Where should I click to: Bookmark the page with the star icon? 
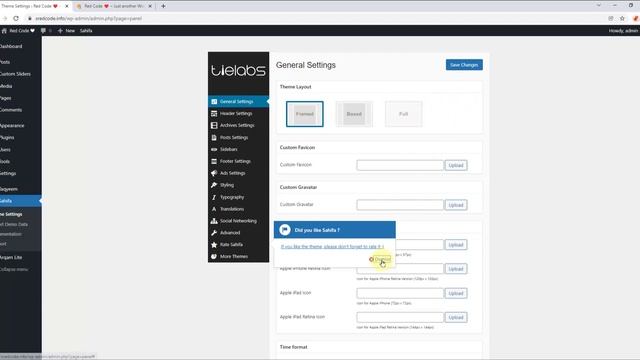click(622, 18)
